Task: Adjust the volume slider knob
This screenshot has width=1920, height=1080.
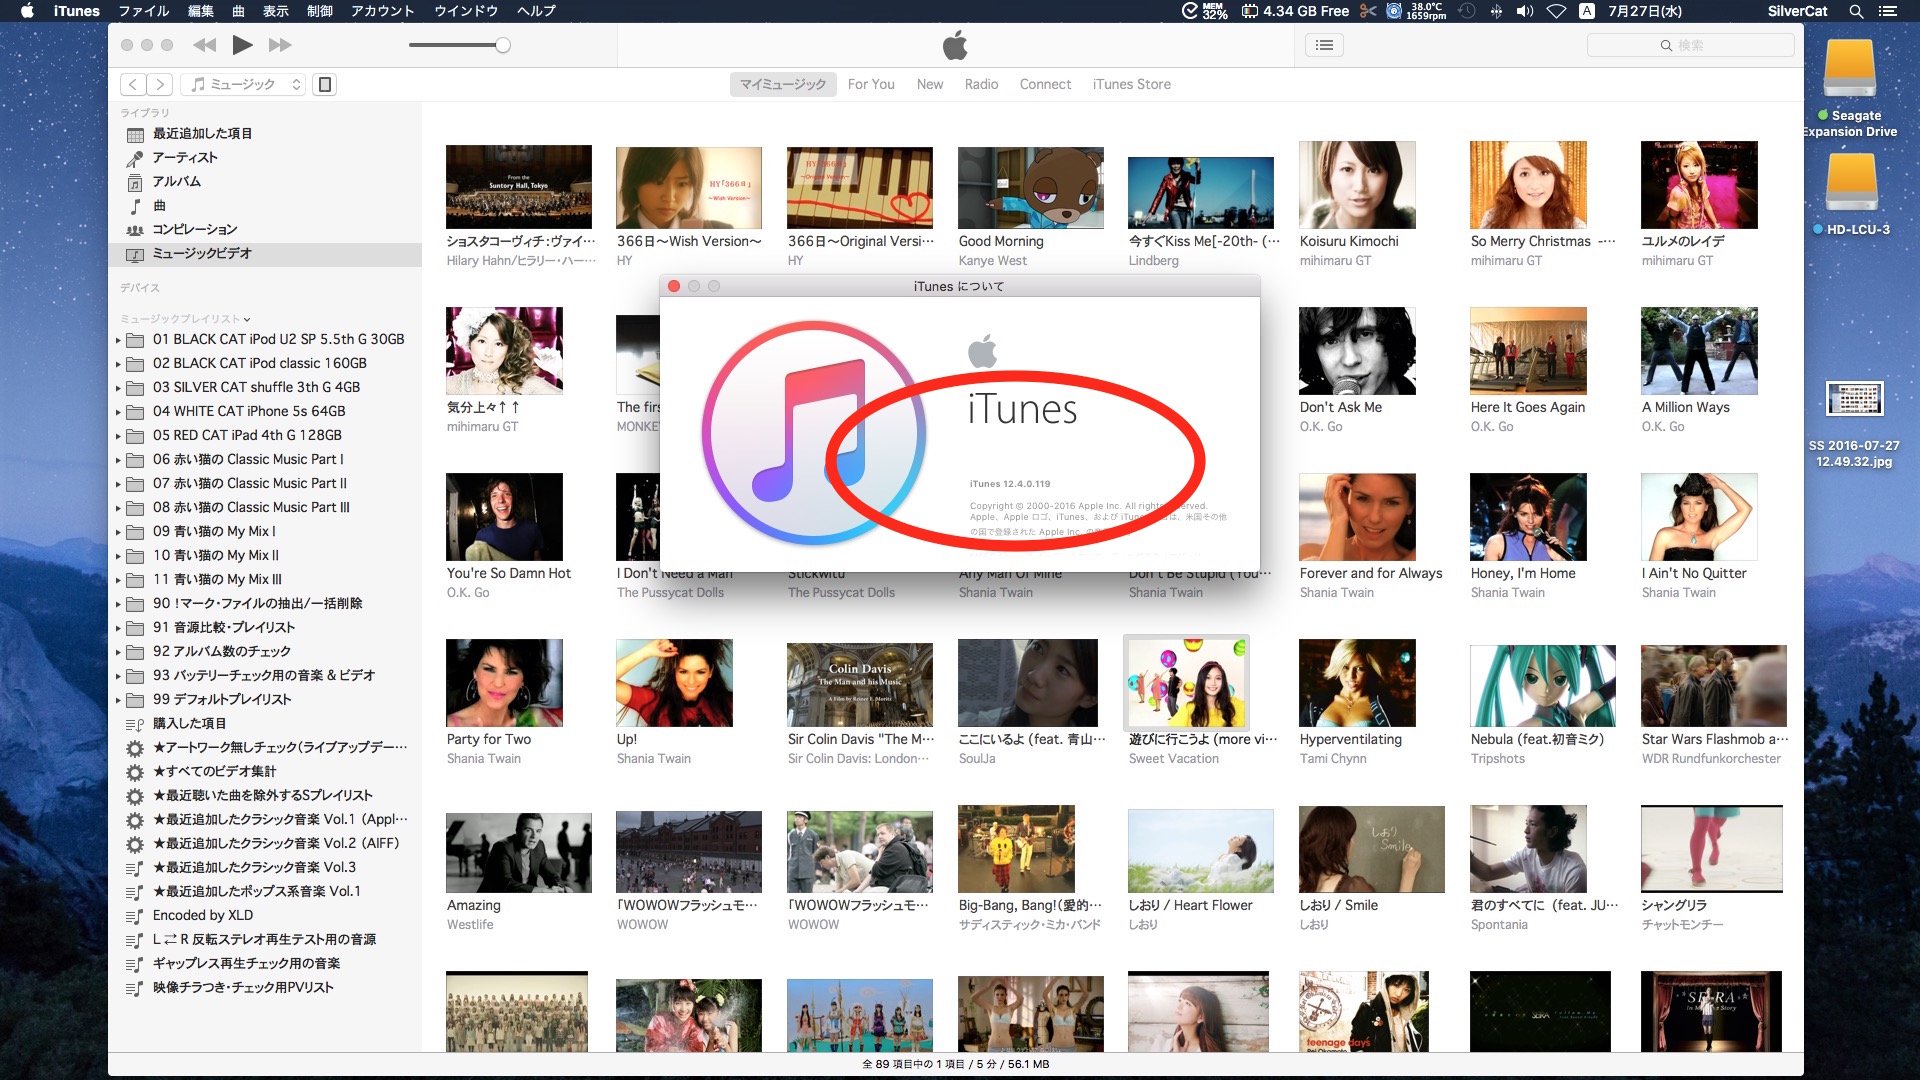Action: (x=503, y=45)
